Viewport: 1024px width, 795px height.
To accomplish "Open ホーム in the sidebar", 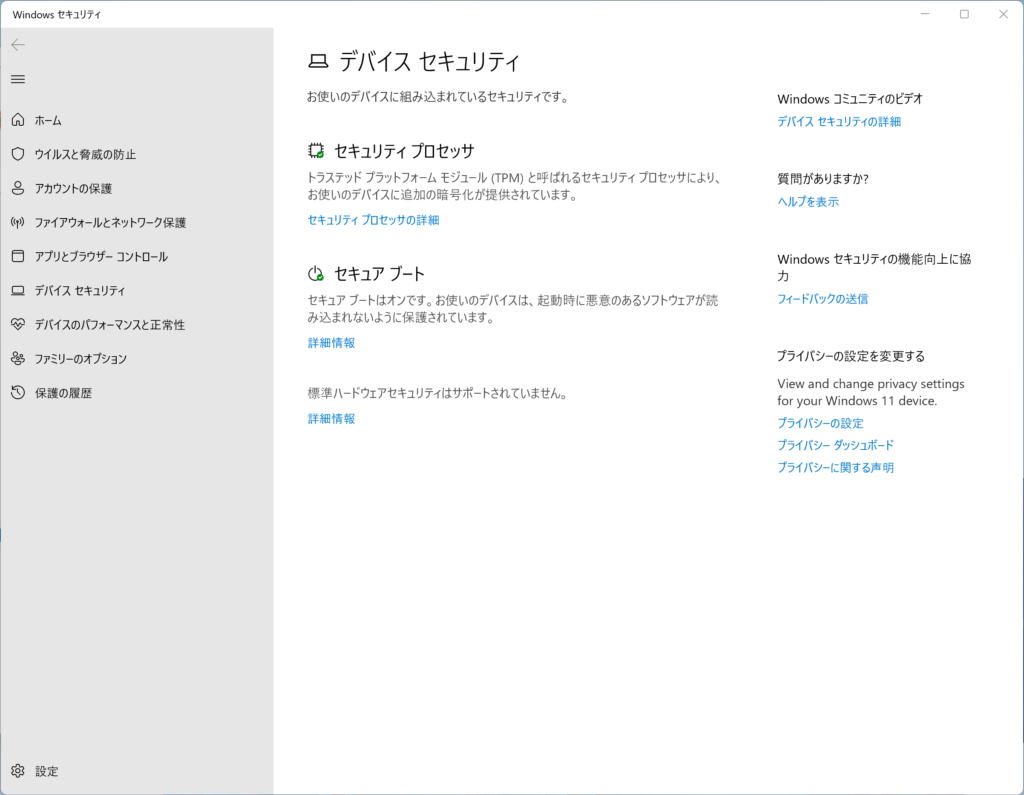I will pos(136,120).
